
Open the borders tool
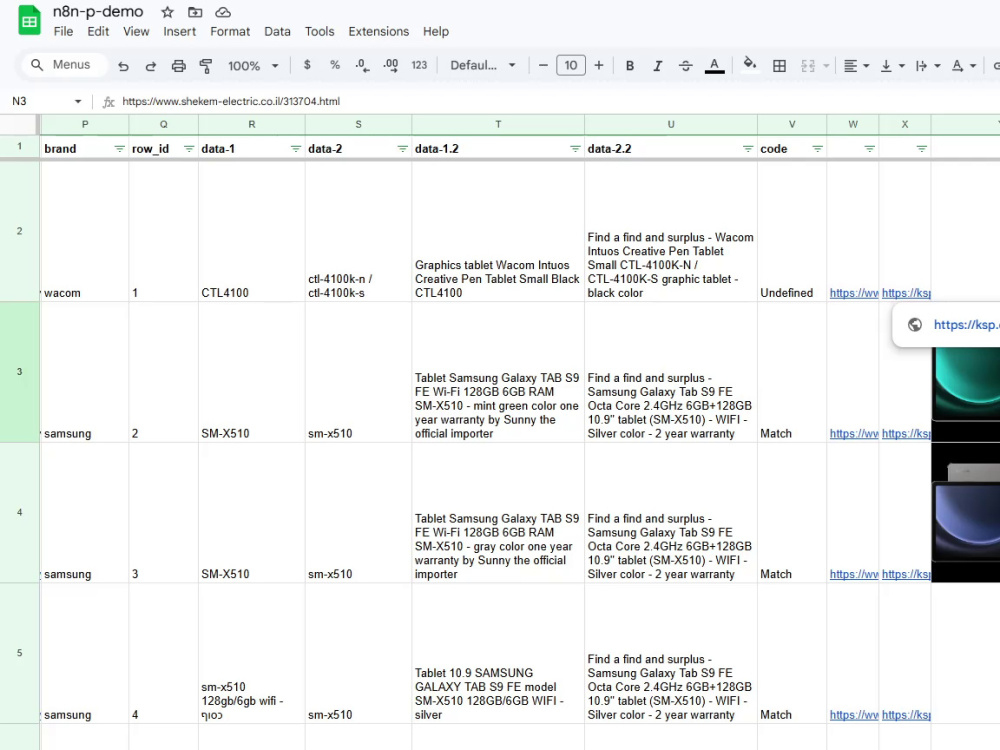779,66
